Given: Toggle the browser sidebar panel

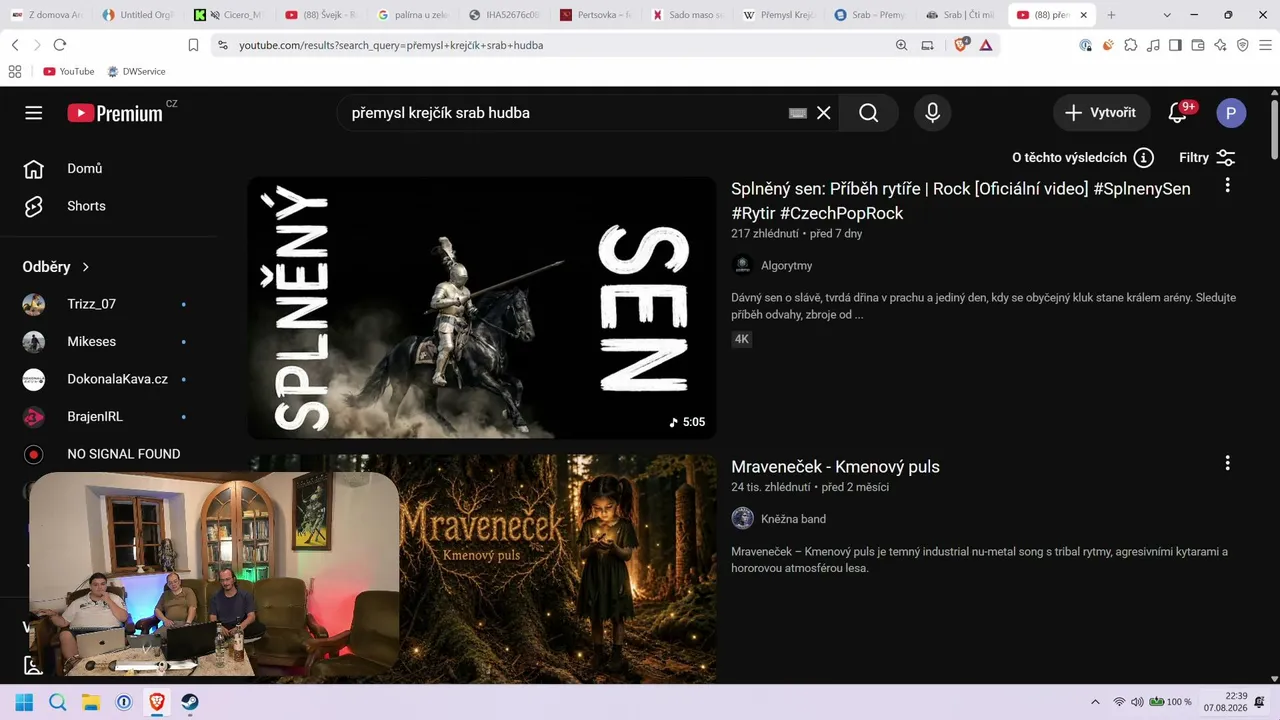Looking at the screenshot, I should 1175,45.
